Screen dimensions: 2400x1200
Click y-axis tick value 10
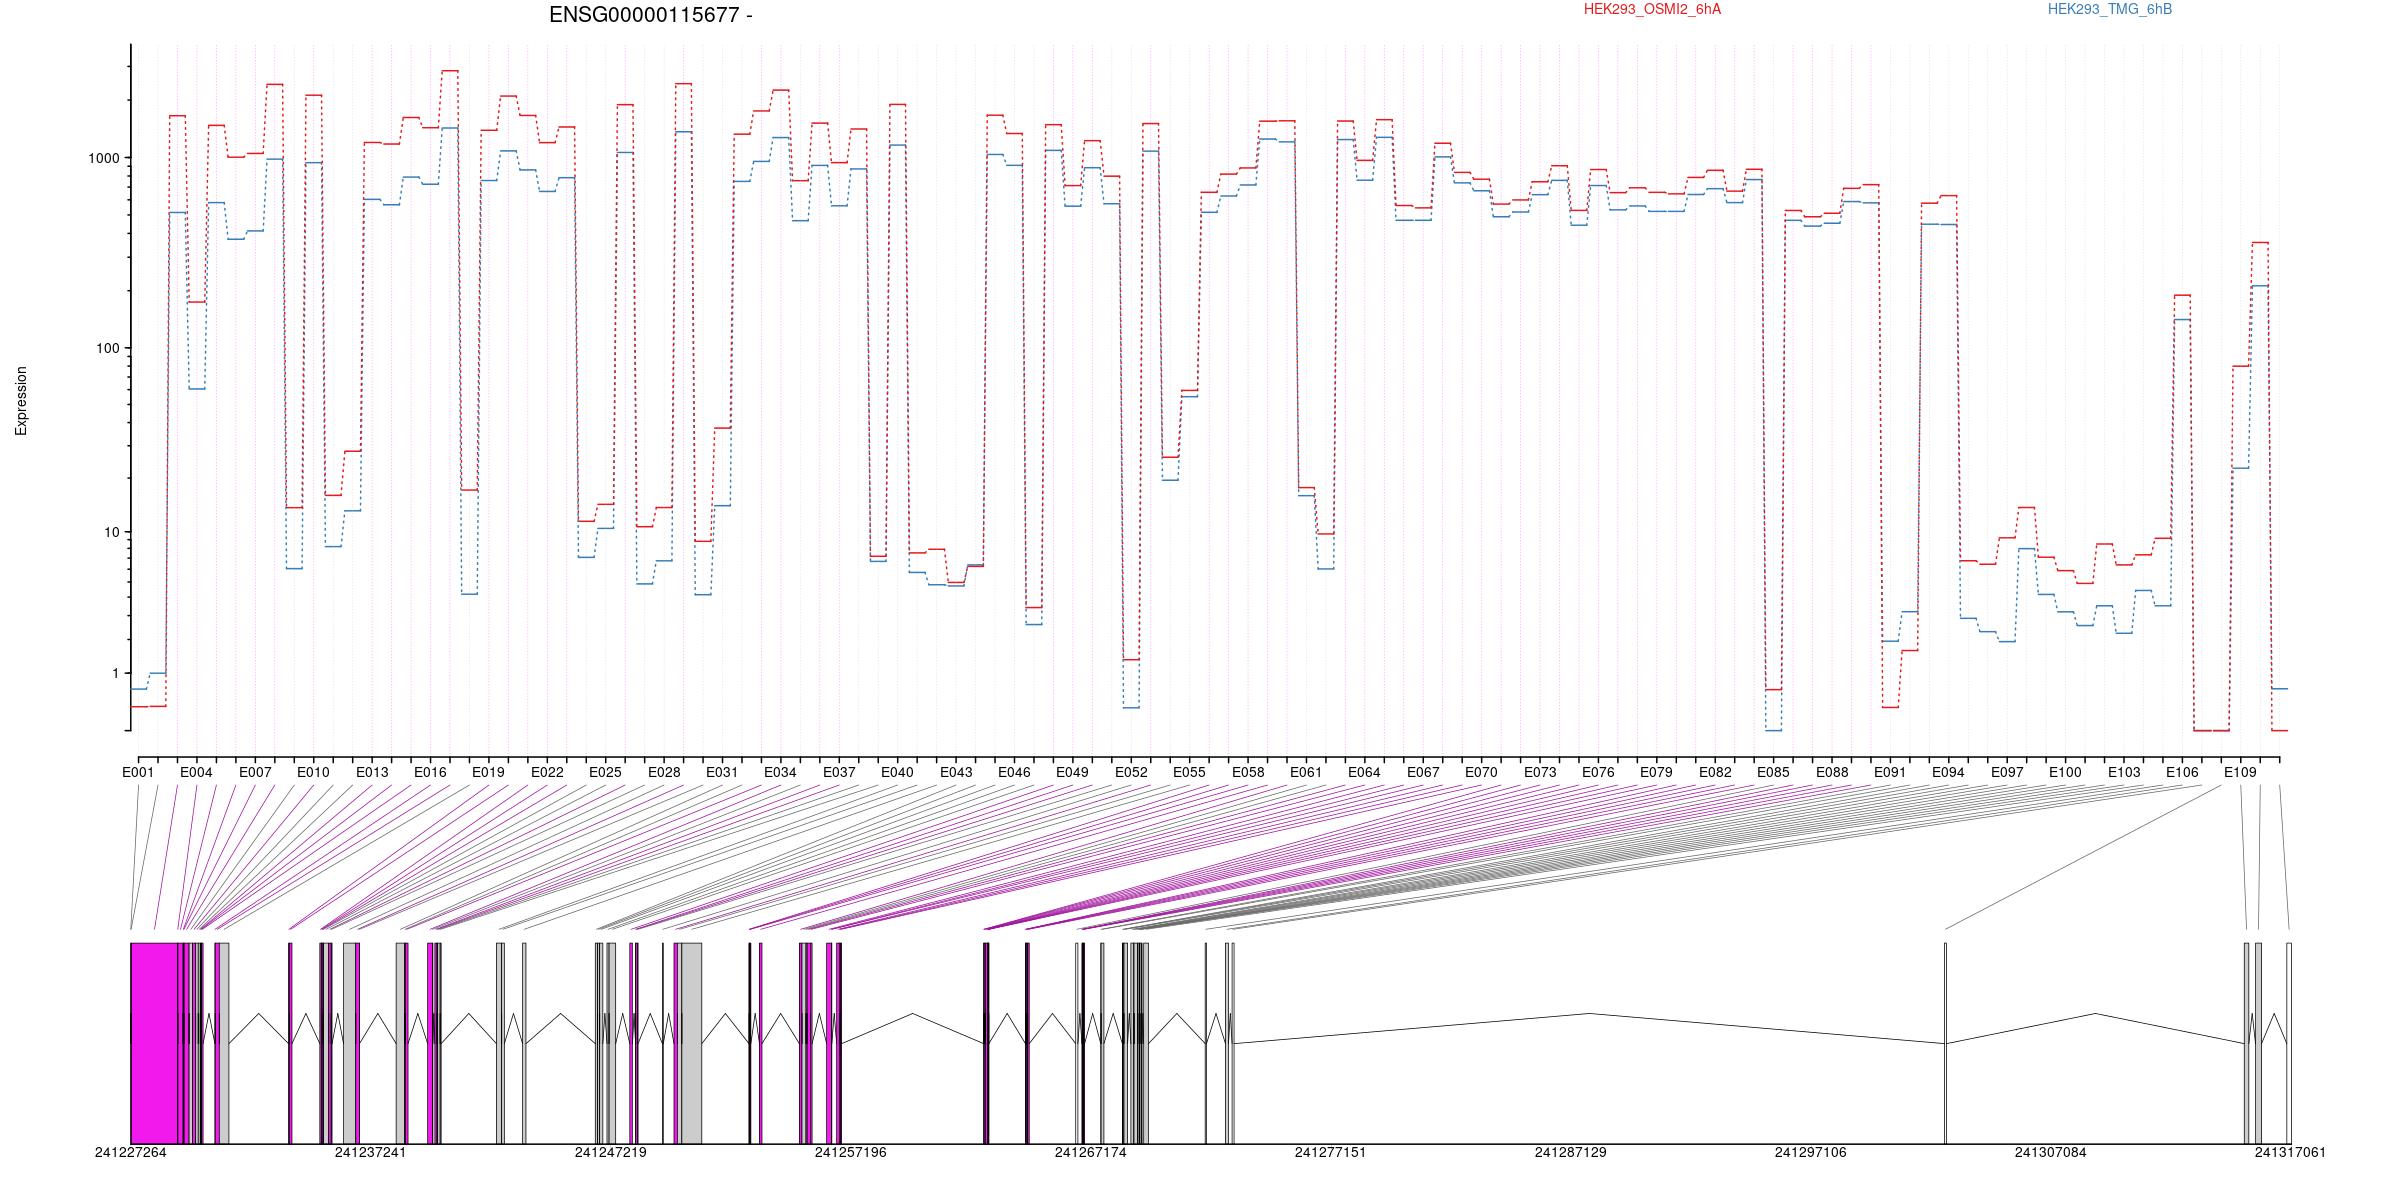[x=113, y=532]
